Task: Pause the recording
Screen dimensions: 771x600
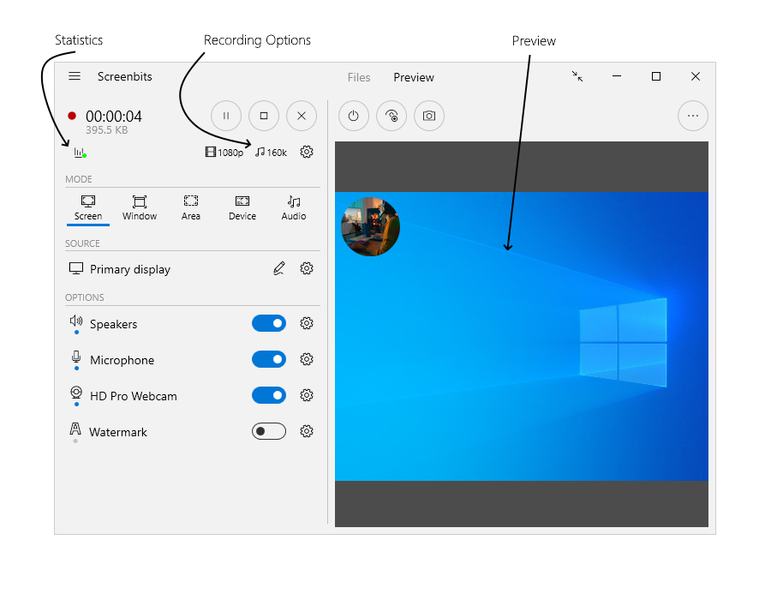Action: (226, 116)
